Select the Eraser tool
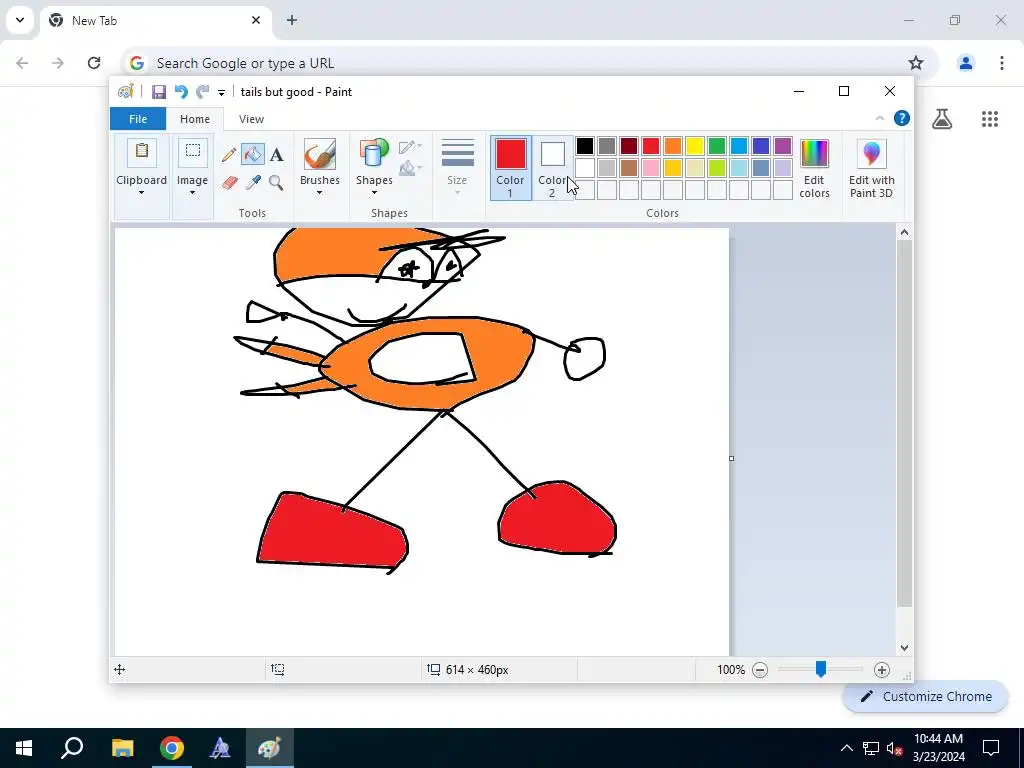The image size is (1024, 768). tap(229, 182)
